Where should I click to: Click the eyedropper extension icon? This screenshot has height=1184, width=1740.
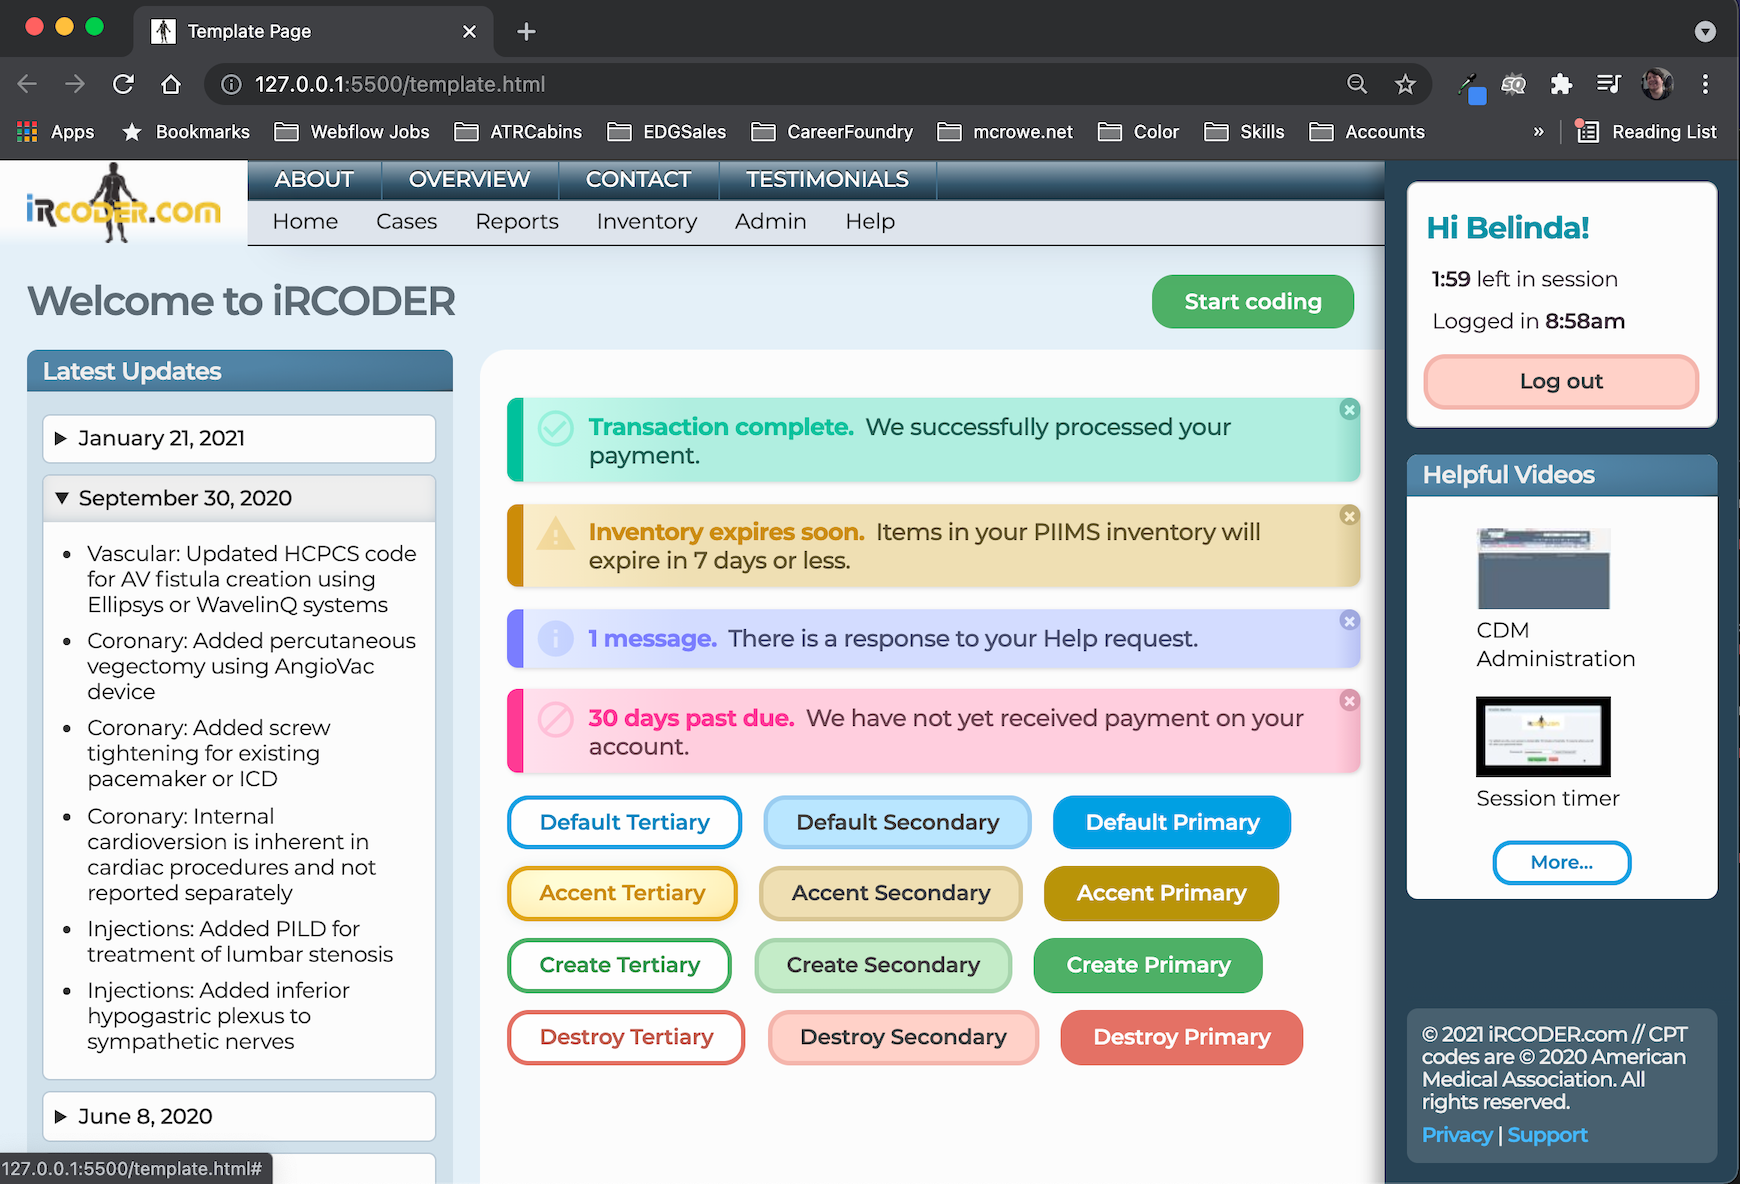coord(1470,86)
